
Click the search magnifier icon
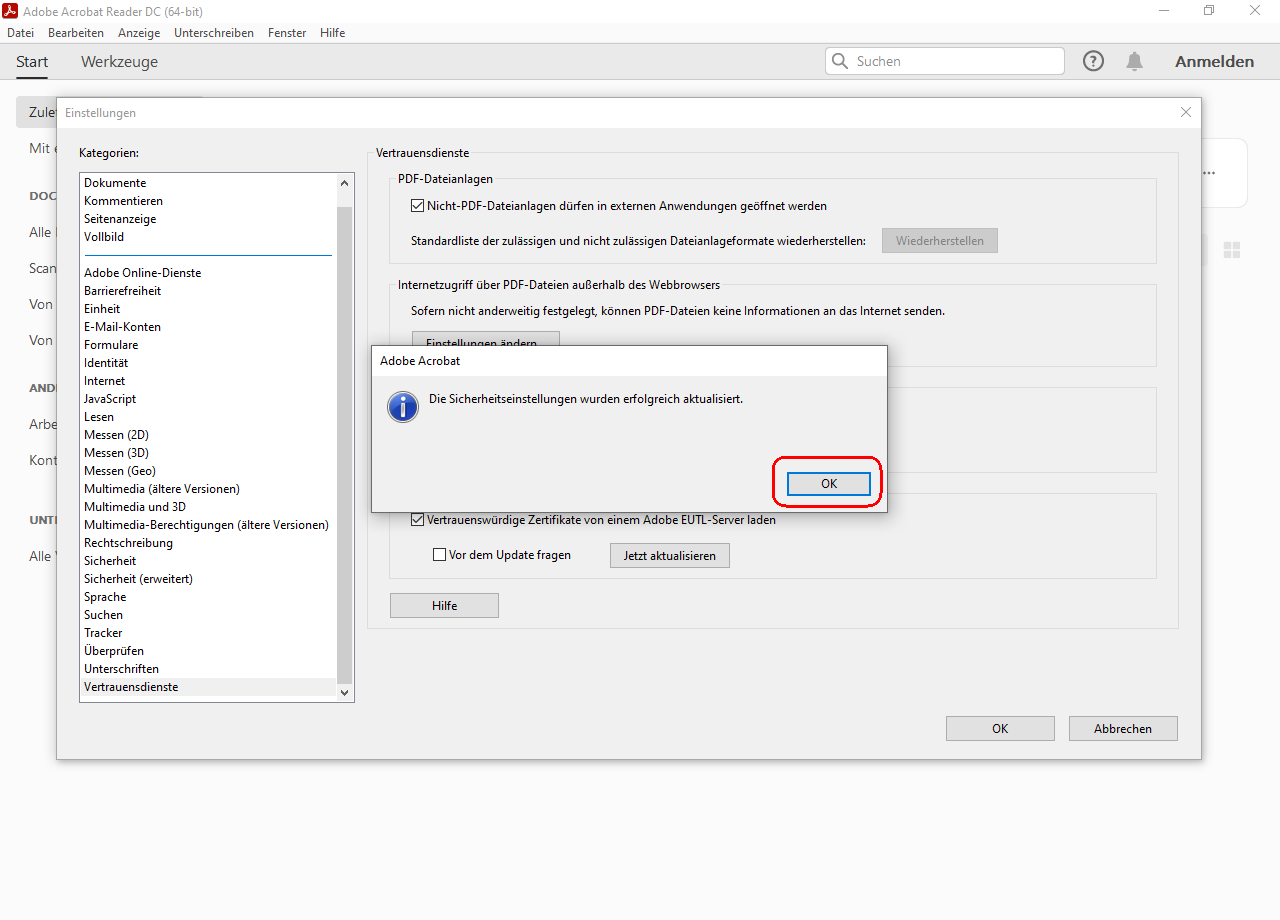pyautogui.click(x=840, y=61)
